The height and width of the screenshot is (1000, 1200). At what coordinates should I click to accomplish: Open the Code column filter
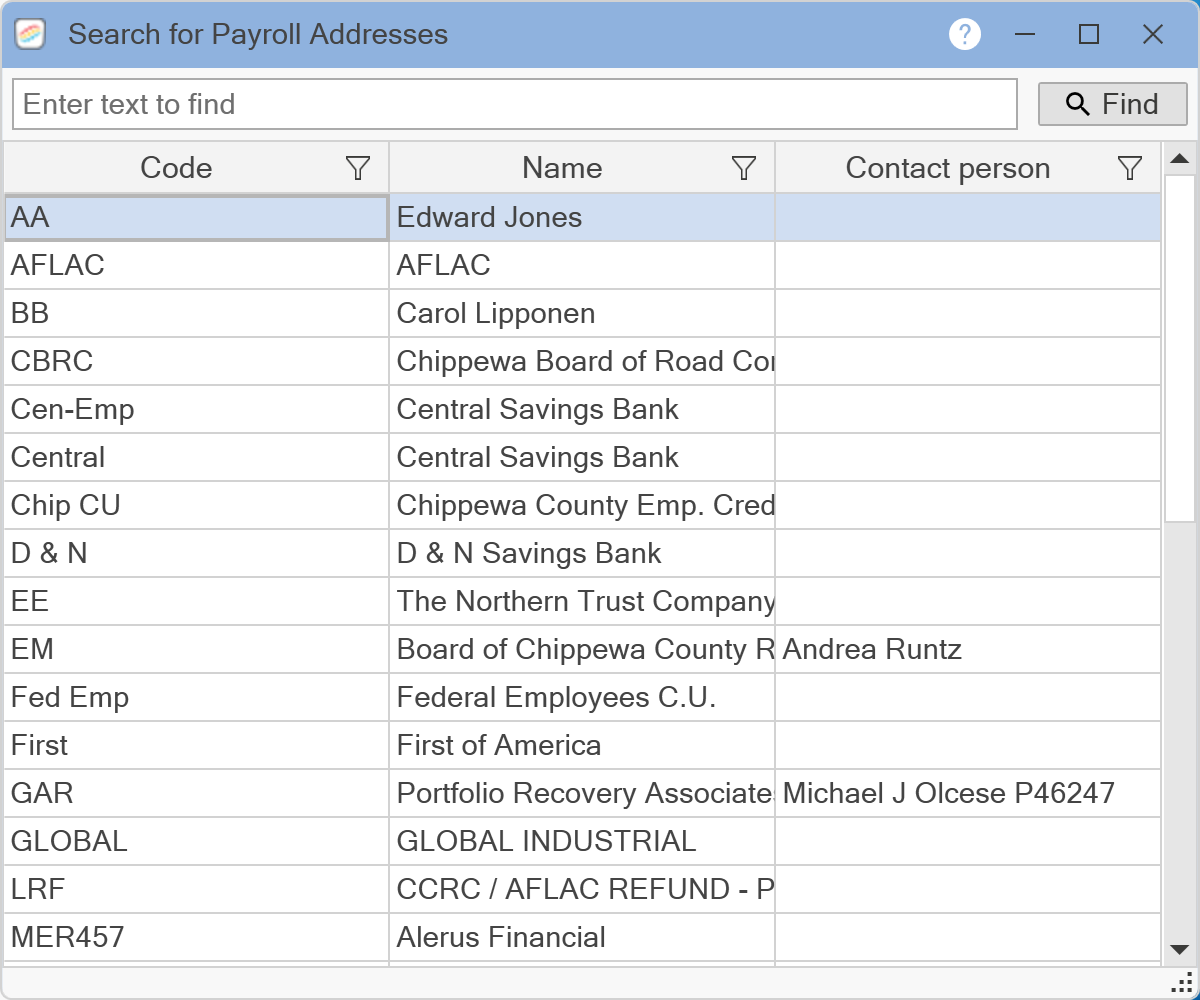point(358,168)
